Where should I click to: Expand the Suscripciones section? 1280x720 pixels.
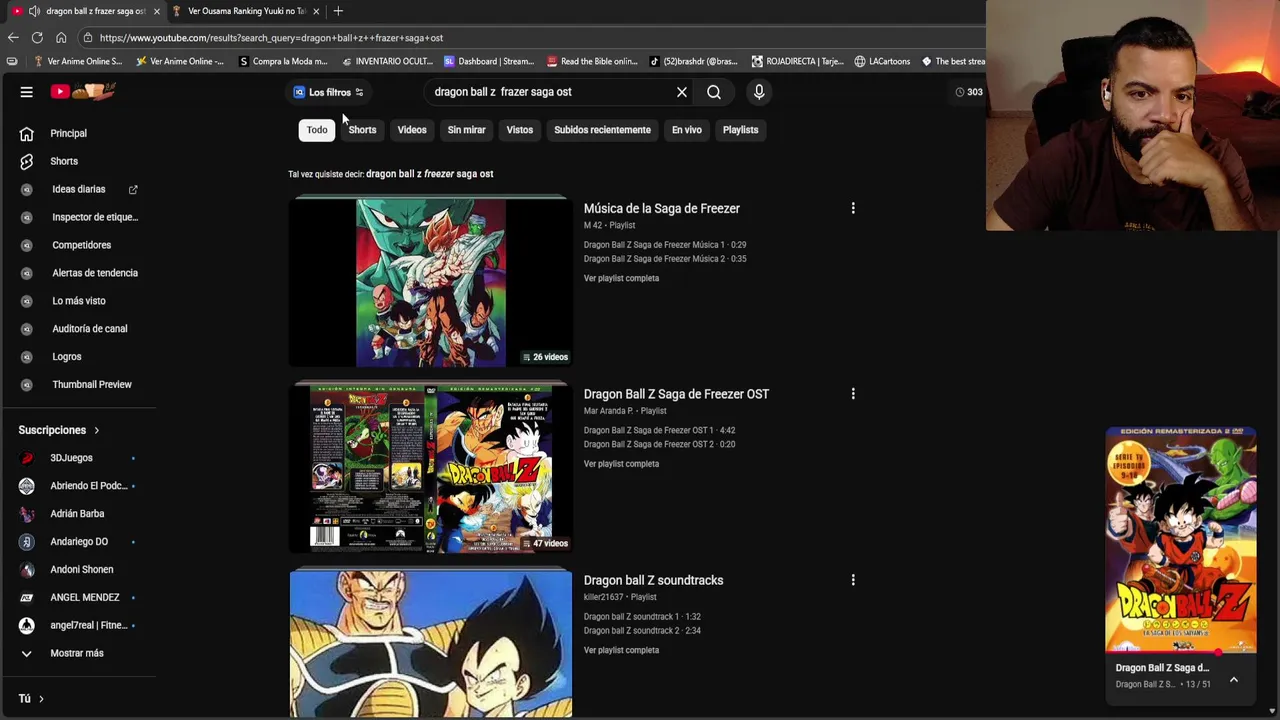pyautogui.click(x=59, y=430)
